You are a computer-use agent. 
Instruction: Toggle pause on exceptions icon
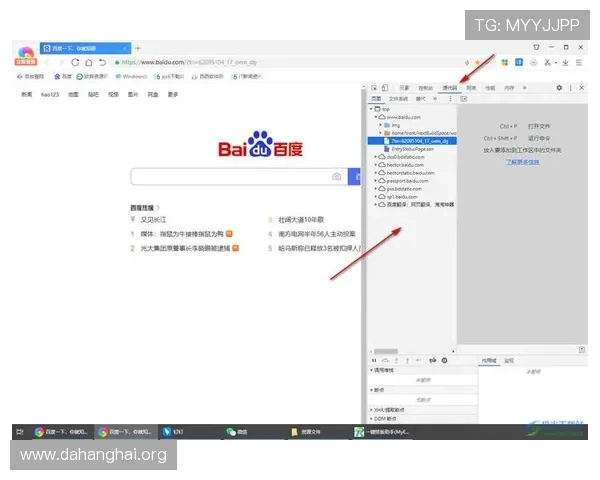pos(444,360)
